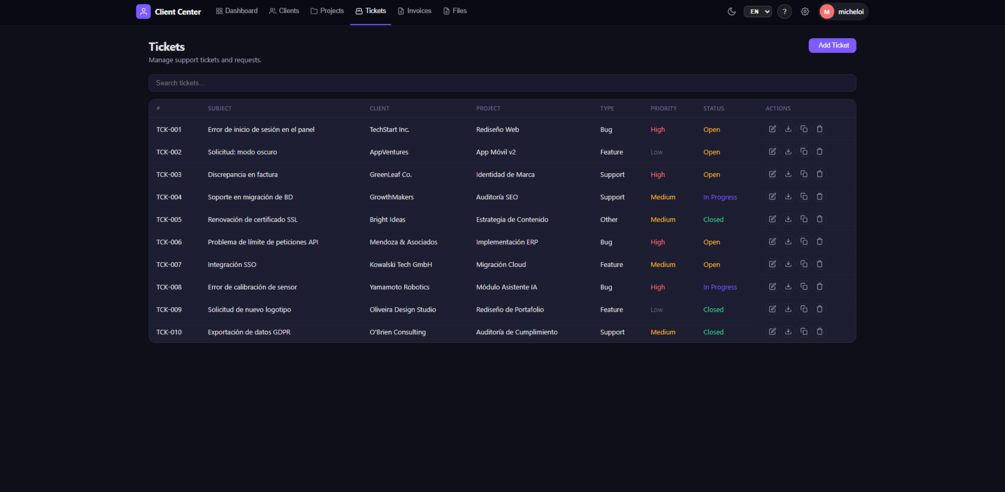This screenshot has width=1005, height=492.
Task: Delete ticket TCK-006
Action: (819, 242)
